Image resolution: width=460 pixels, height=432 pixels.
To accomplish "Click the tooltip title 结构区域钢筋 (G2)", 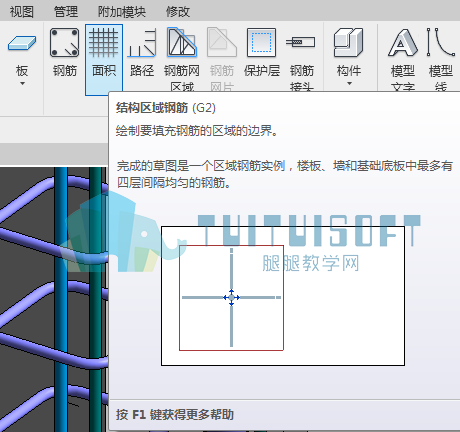I will coord(166,108).
